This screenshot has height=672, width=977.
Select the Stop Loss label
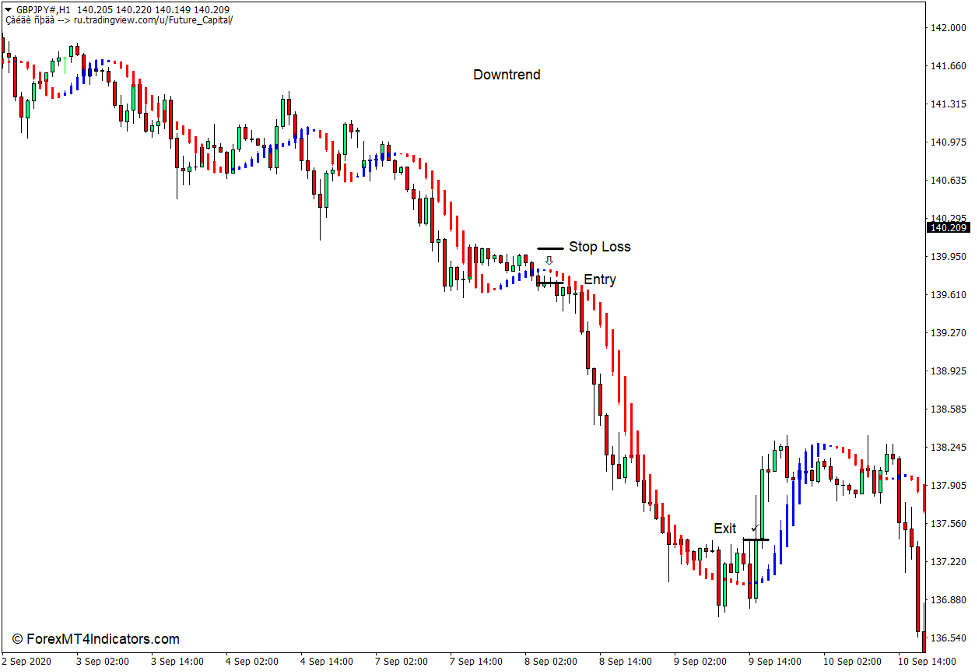[x=601, y=246]
